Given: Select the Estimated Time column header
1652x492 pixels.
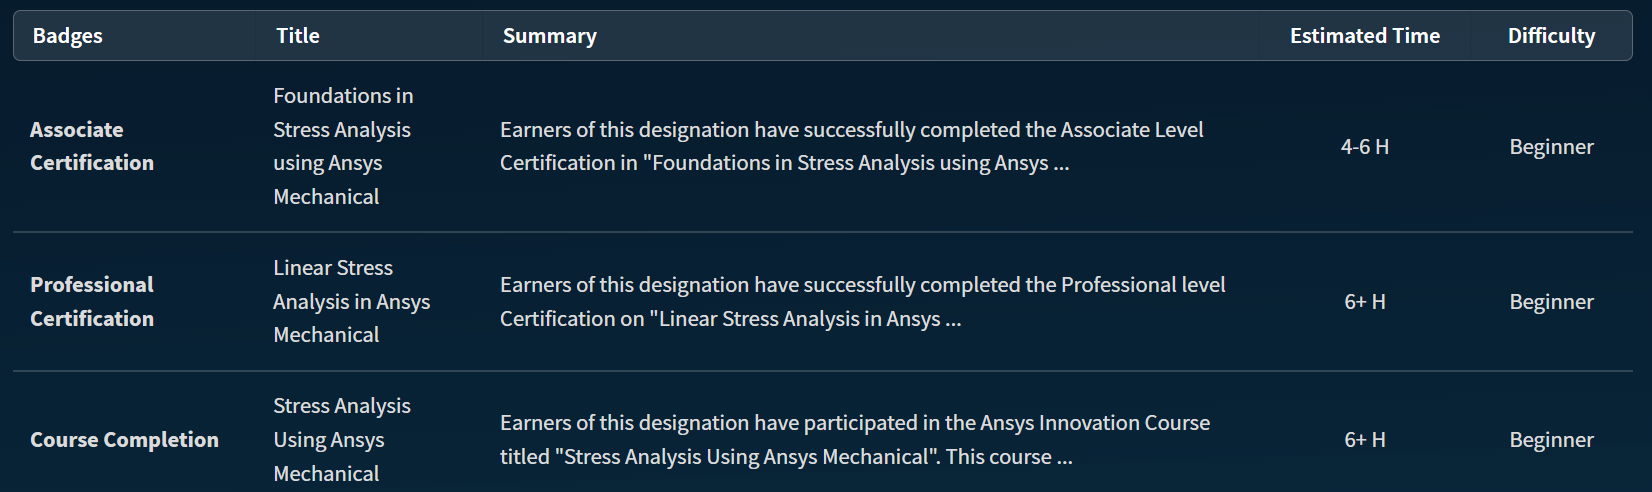Looking at the screenshot, I should coord(1365,36).
